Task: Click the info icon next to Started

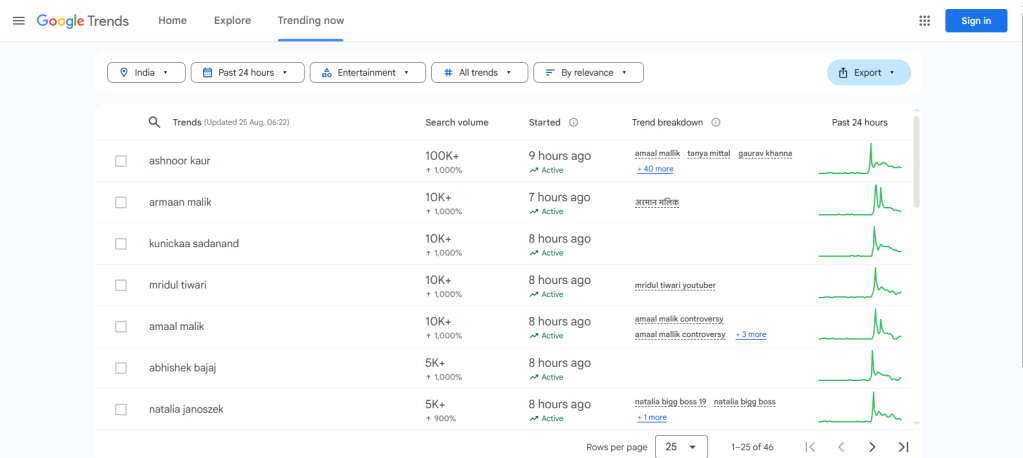Action: click(x=573, y=123)
